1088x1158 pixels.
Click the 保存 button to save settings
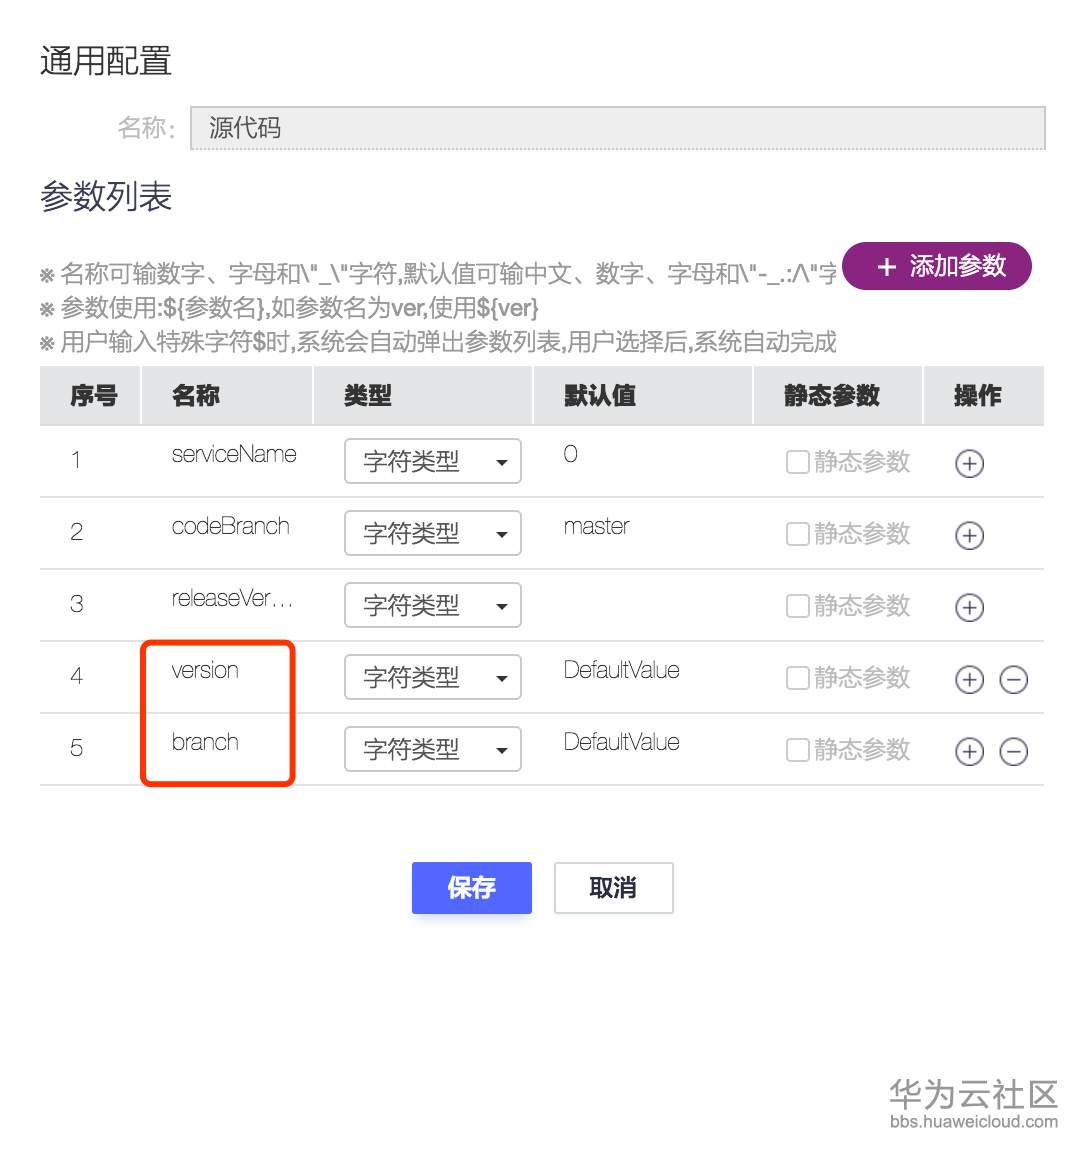pos(471,888)
